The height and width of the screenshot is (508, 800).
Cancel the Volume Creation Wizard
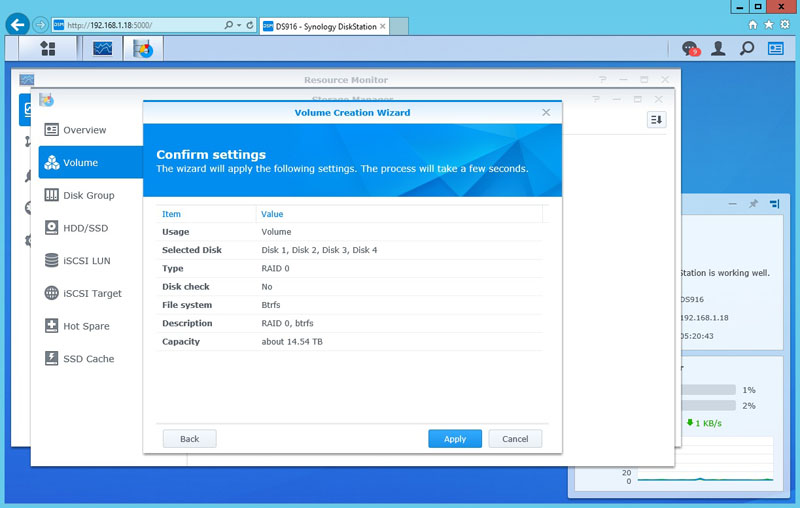point(515,439)
